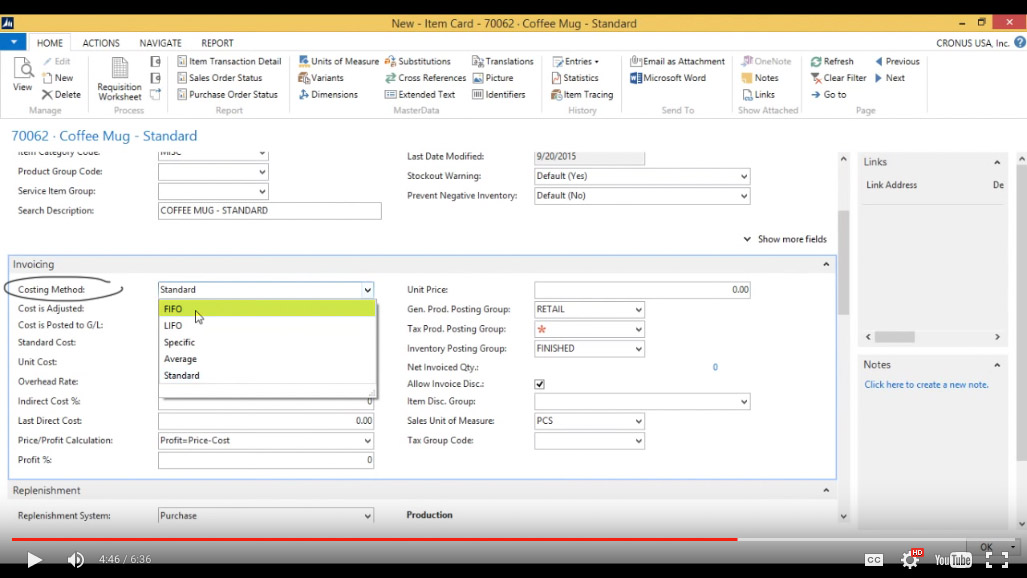
Task: Create a New item record
Action: pyautogui.click(x=58, y=78)
